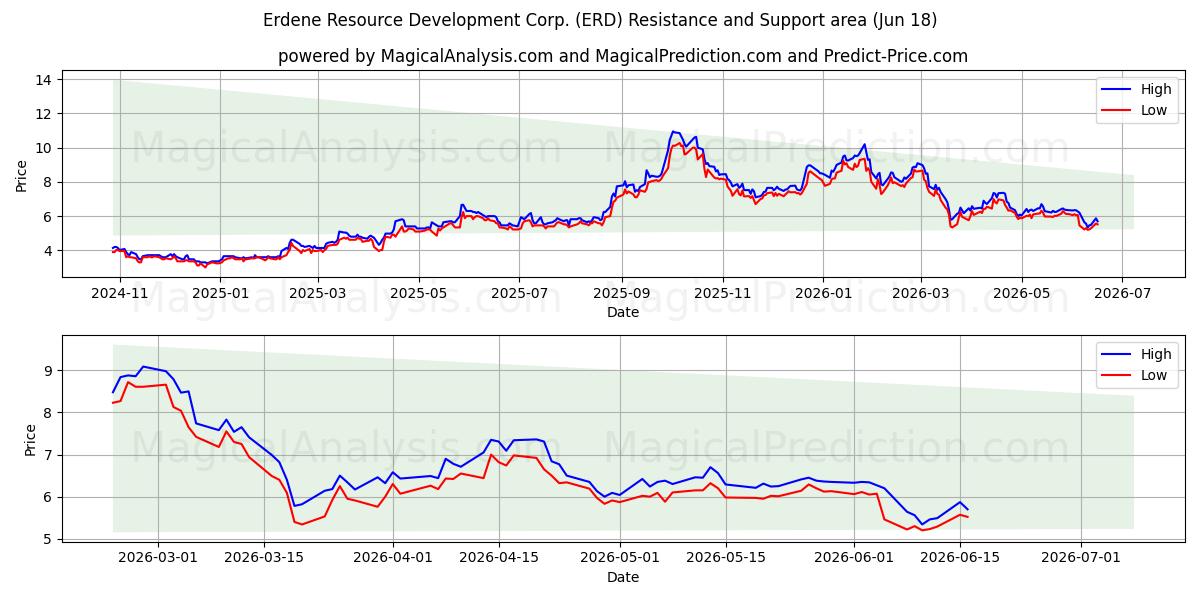Click the '12' price tick on top chart
This screenshot has width=1200, height=600.
click(x=46, y=114)
